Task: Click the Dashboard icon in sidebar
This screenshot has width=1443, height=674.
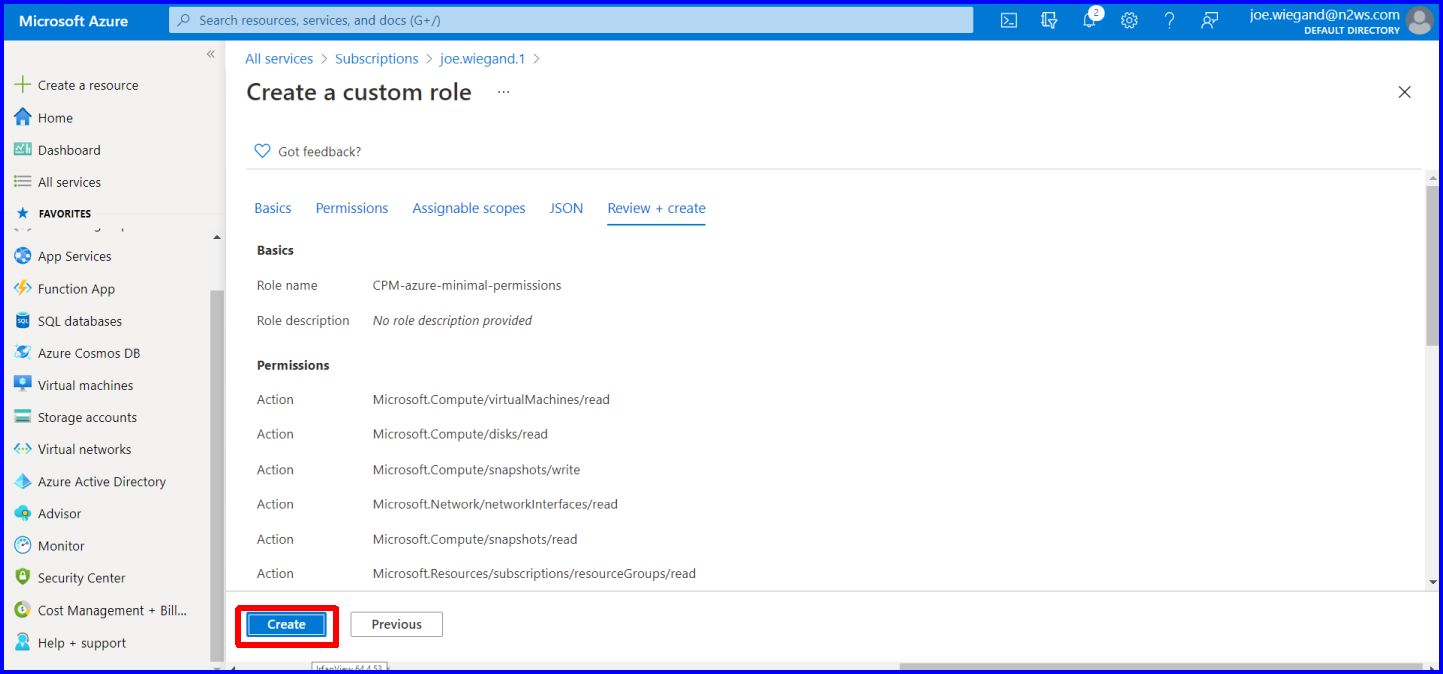Action: coord(22,150)
